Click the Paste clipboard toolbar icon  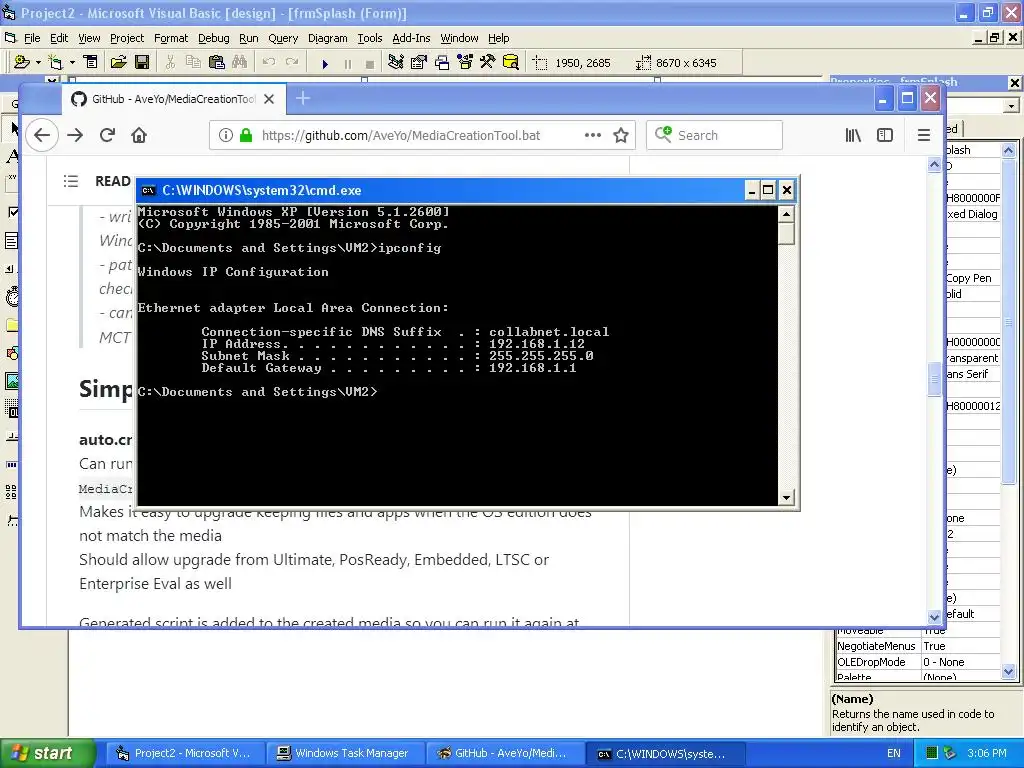tap(217, 63)
